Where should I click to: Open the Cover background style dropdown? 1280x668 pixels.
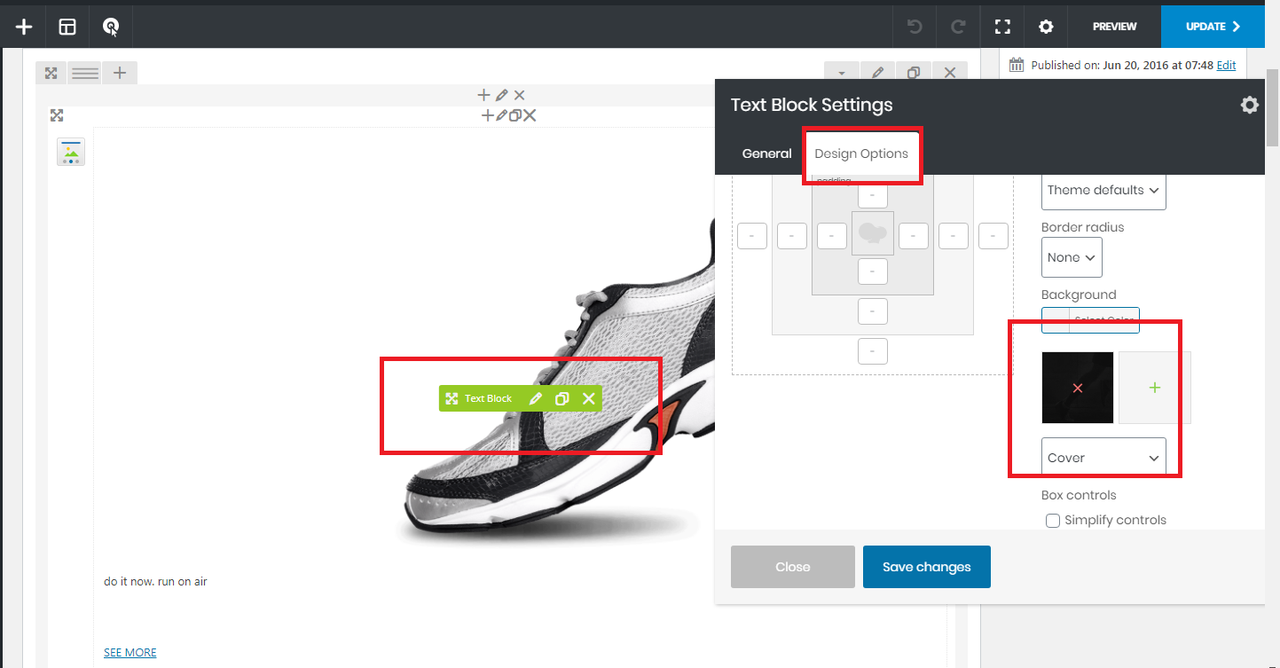(x=1104, y=458)
